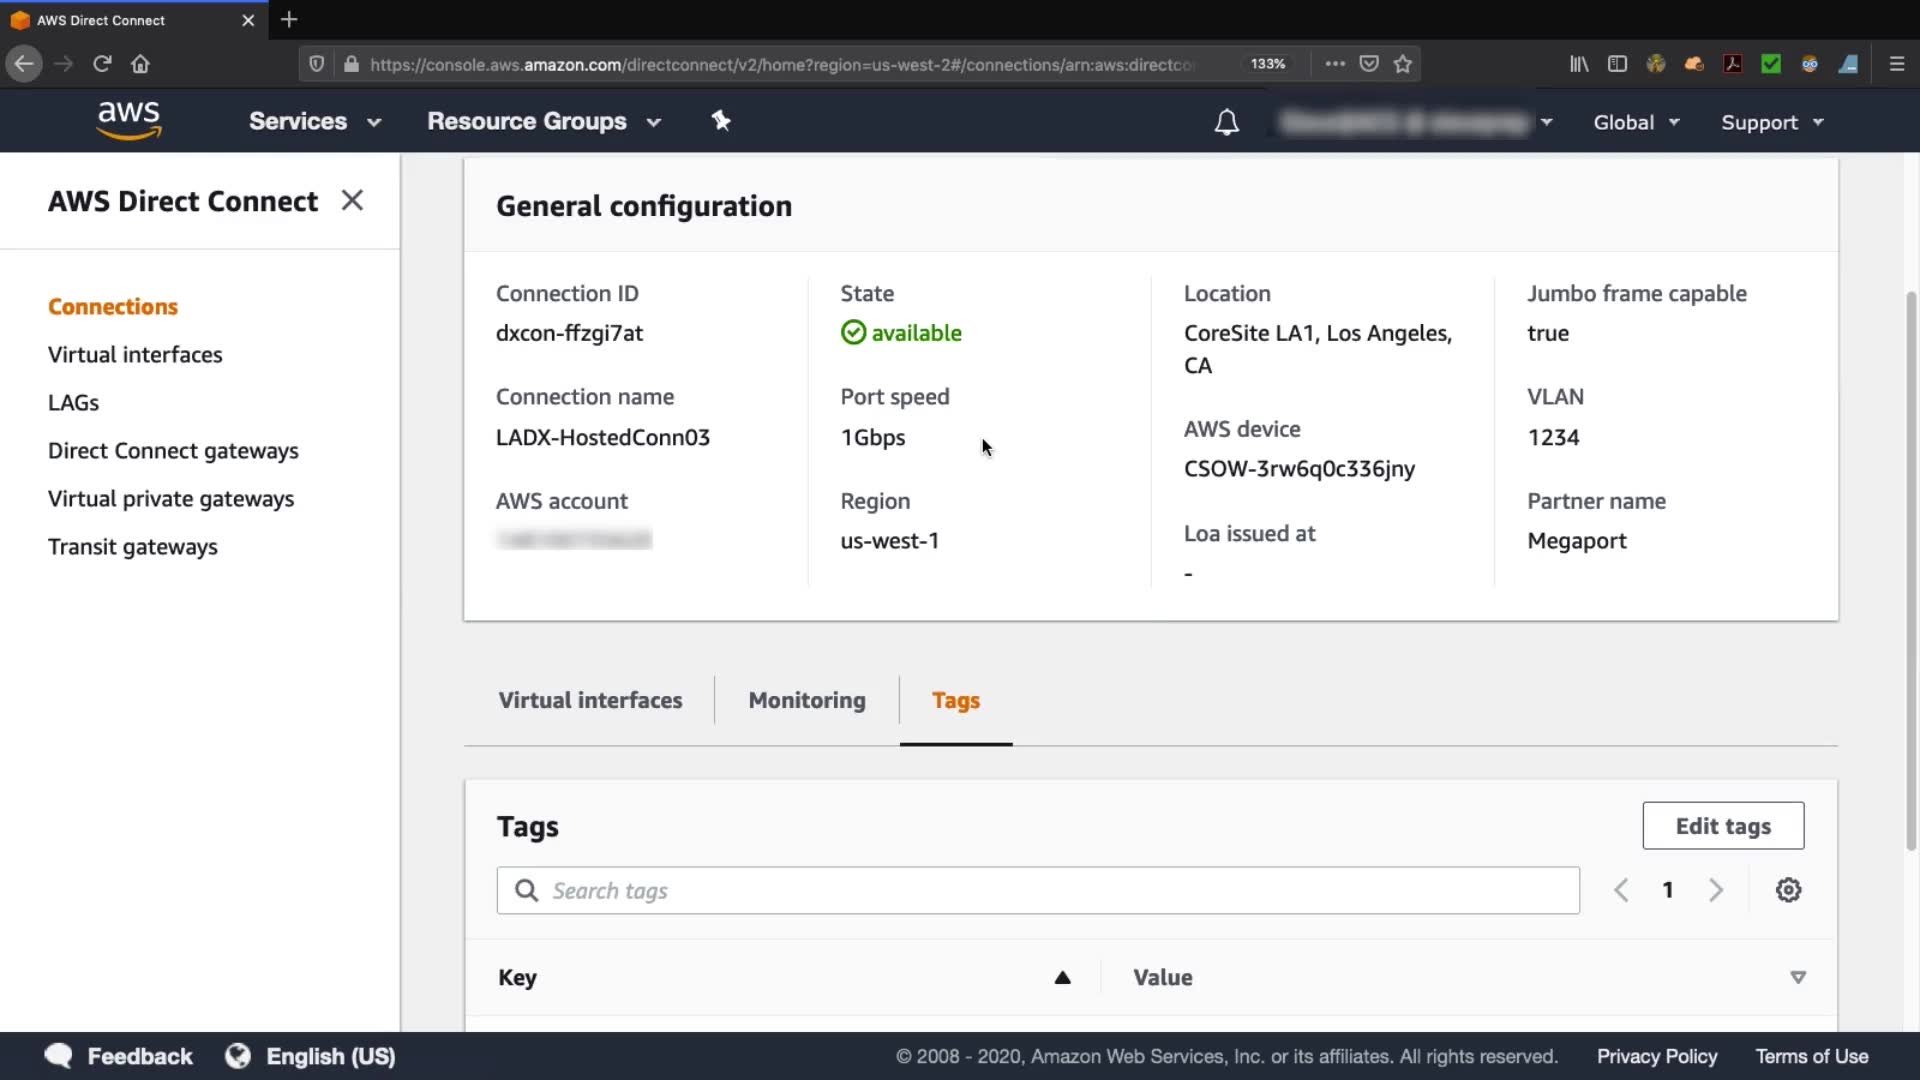Open the notifications bell icon
The height and width of the screenshot is (1080, 1920).
click(x=1226, y=122)
